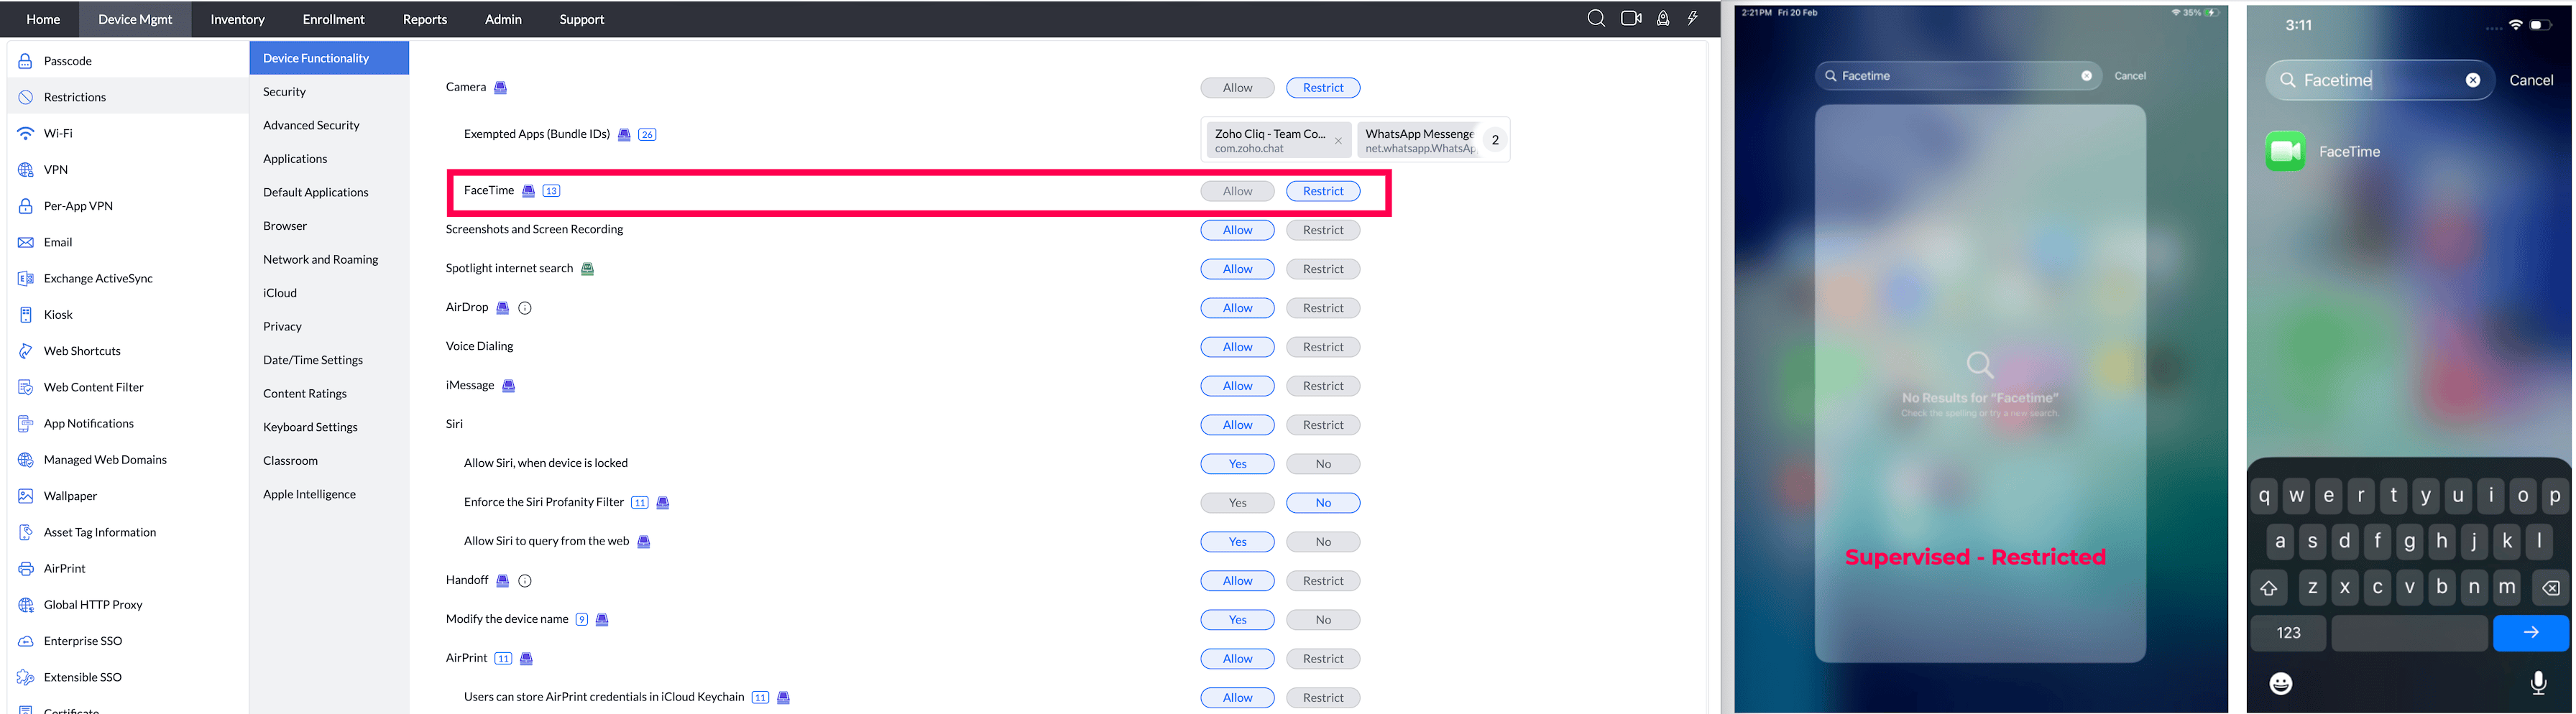Restrict Screenshots and Screen Recording

pos(1323,230)
